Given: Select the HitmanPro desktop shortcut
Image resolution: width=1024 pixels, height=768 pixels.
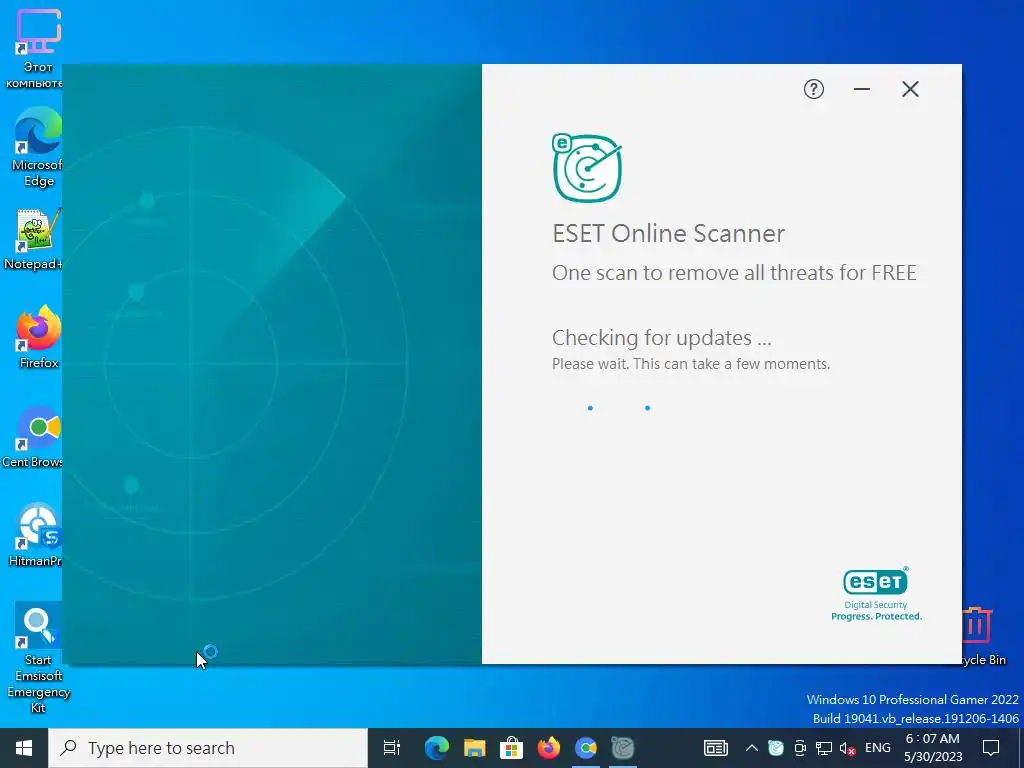Looking at the screenshot, I should pyautogui.click(x=35, y=536).
